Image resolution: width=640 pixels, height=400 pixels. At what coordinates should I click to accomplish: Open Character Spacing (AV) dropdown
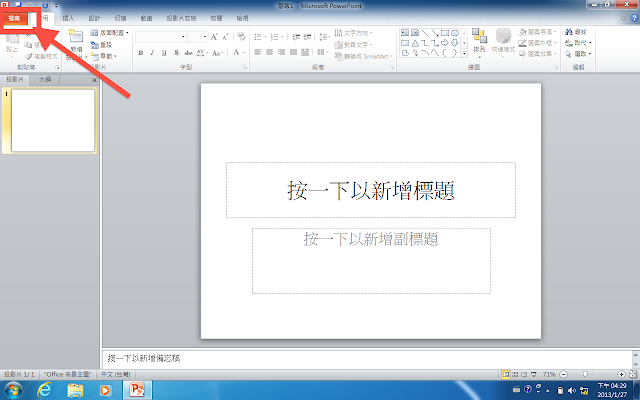[x=202, y=53]
